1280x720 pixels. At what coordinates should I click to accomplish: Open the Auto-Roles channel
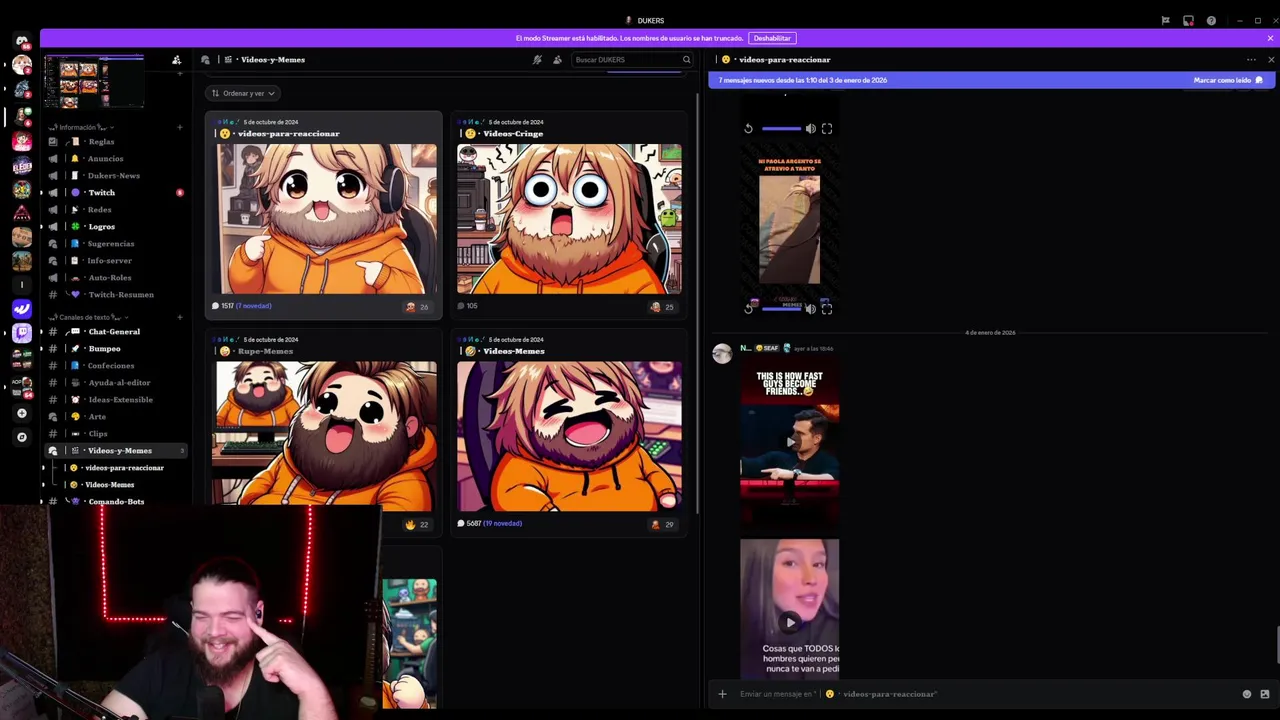click(x=115, y=277)
